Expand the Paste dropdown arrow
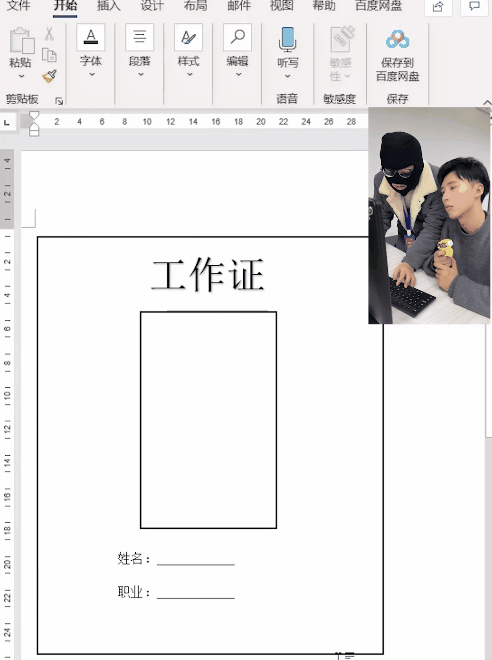Viewport: 492px width, 660px height. pyautogui.click(x=21, y=76)
